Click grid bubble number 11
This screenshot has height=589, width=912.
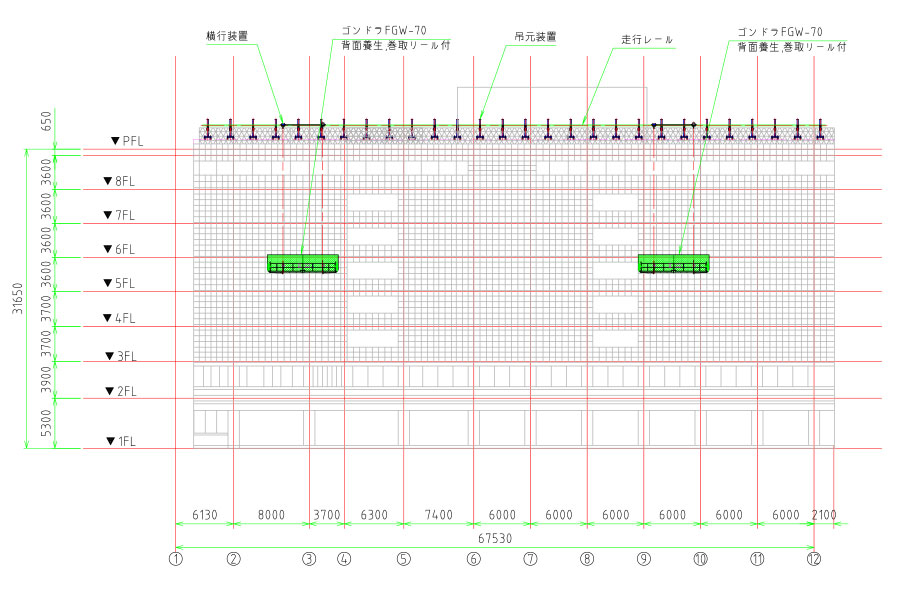tap(757, 559)
